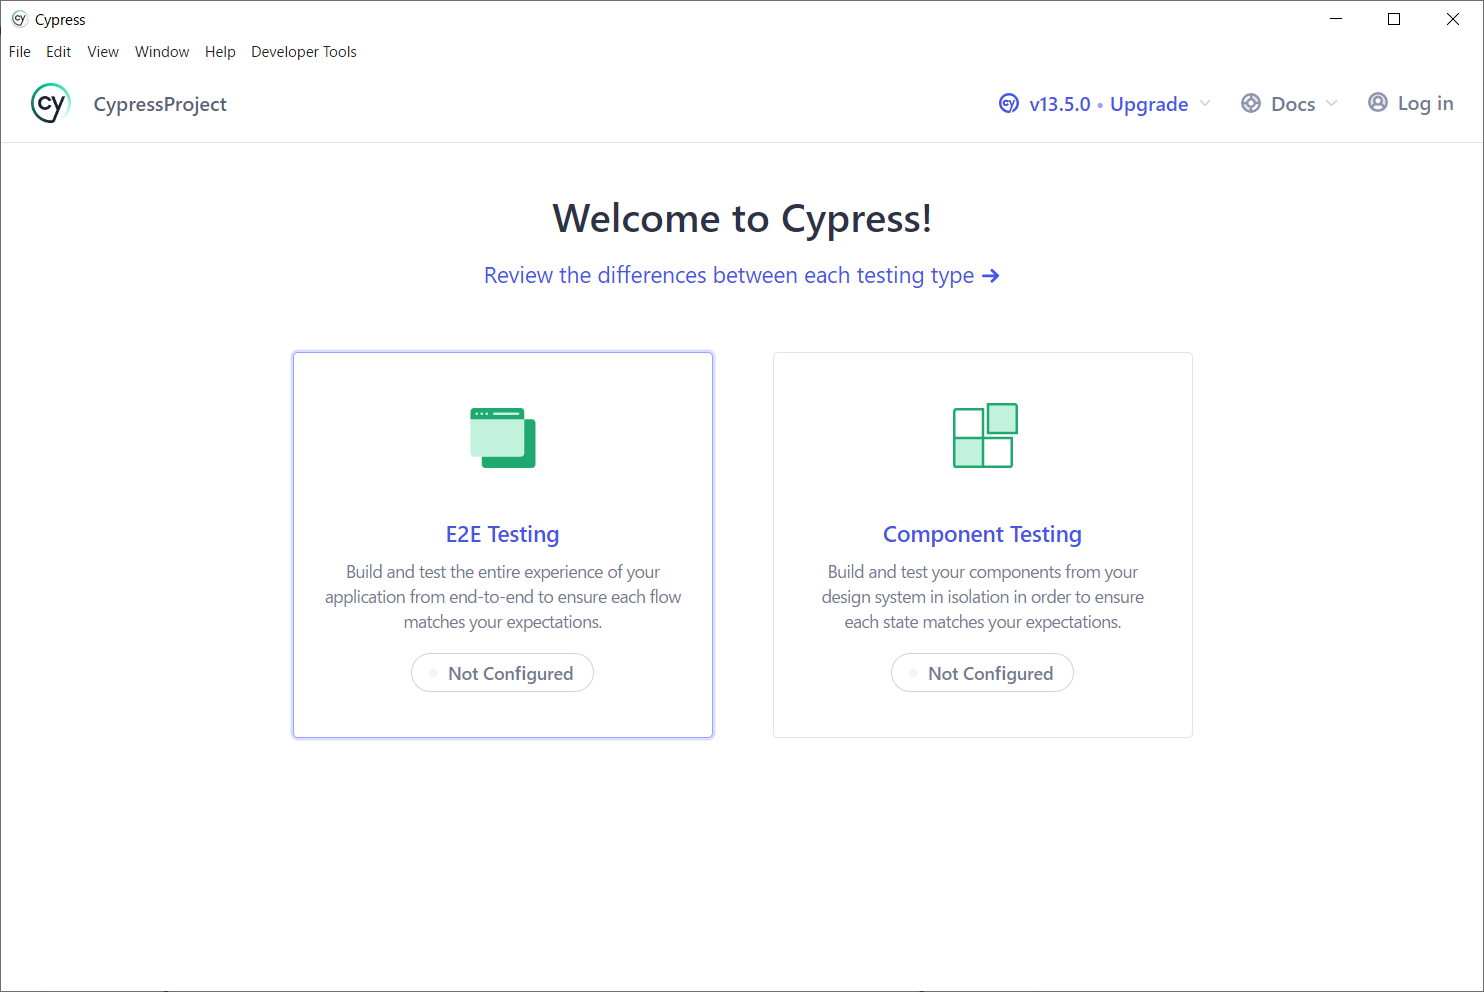Click the arrow after the review differences link
Screen dimensions: 1484x992
pos(991,276)
